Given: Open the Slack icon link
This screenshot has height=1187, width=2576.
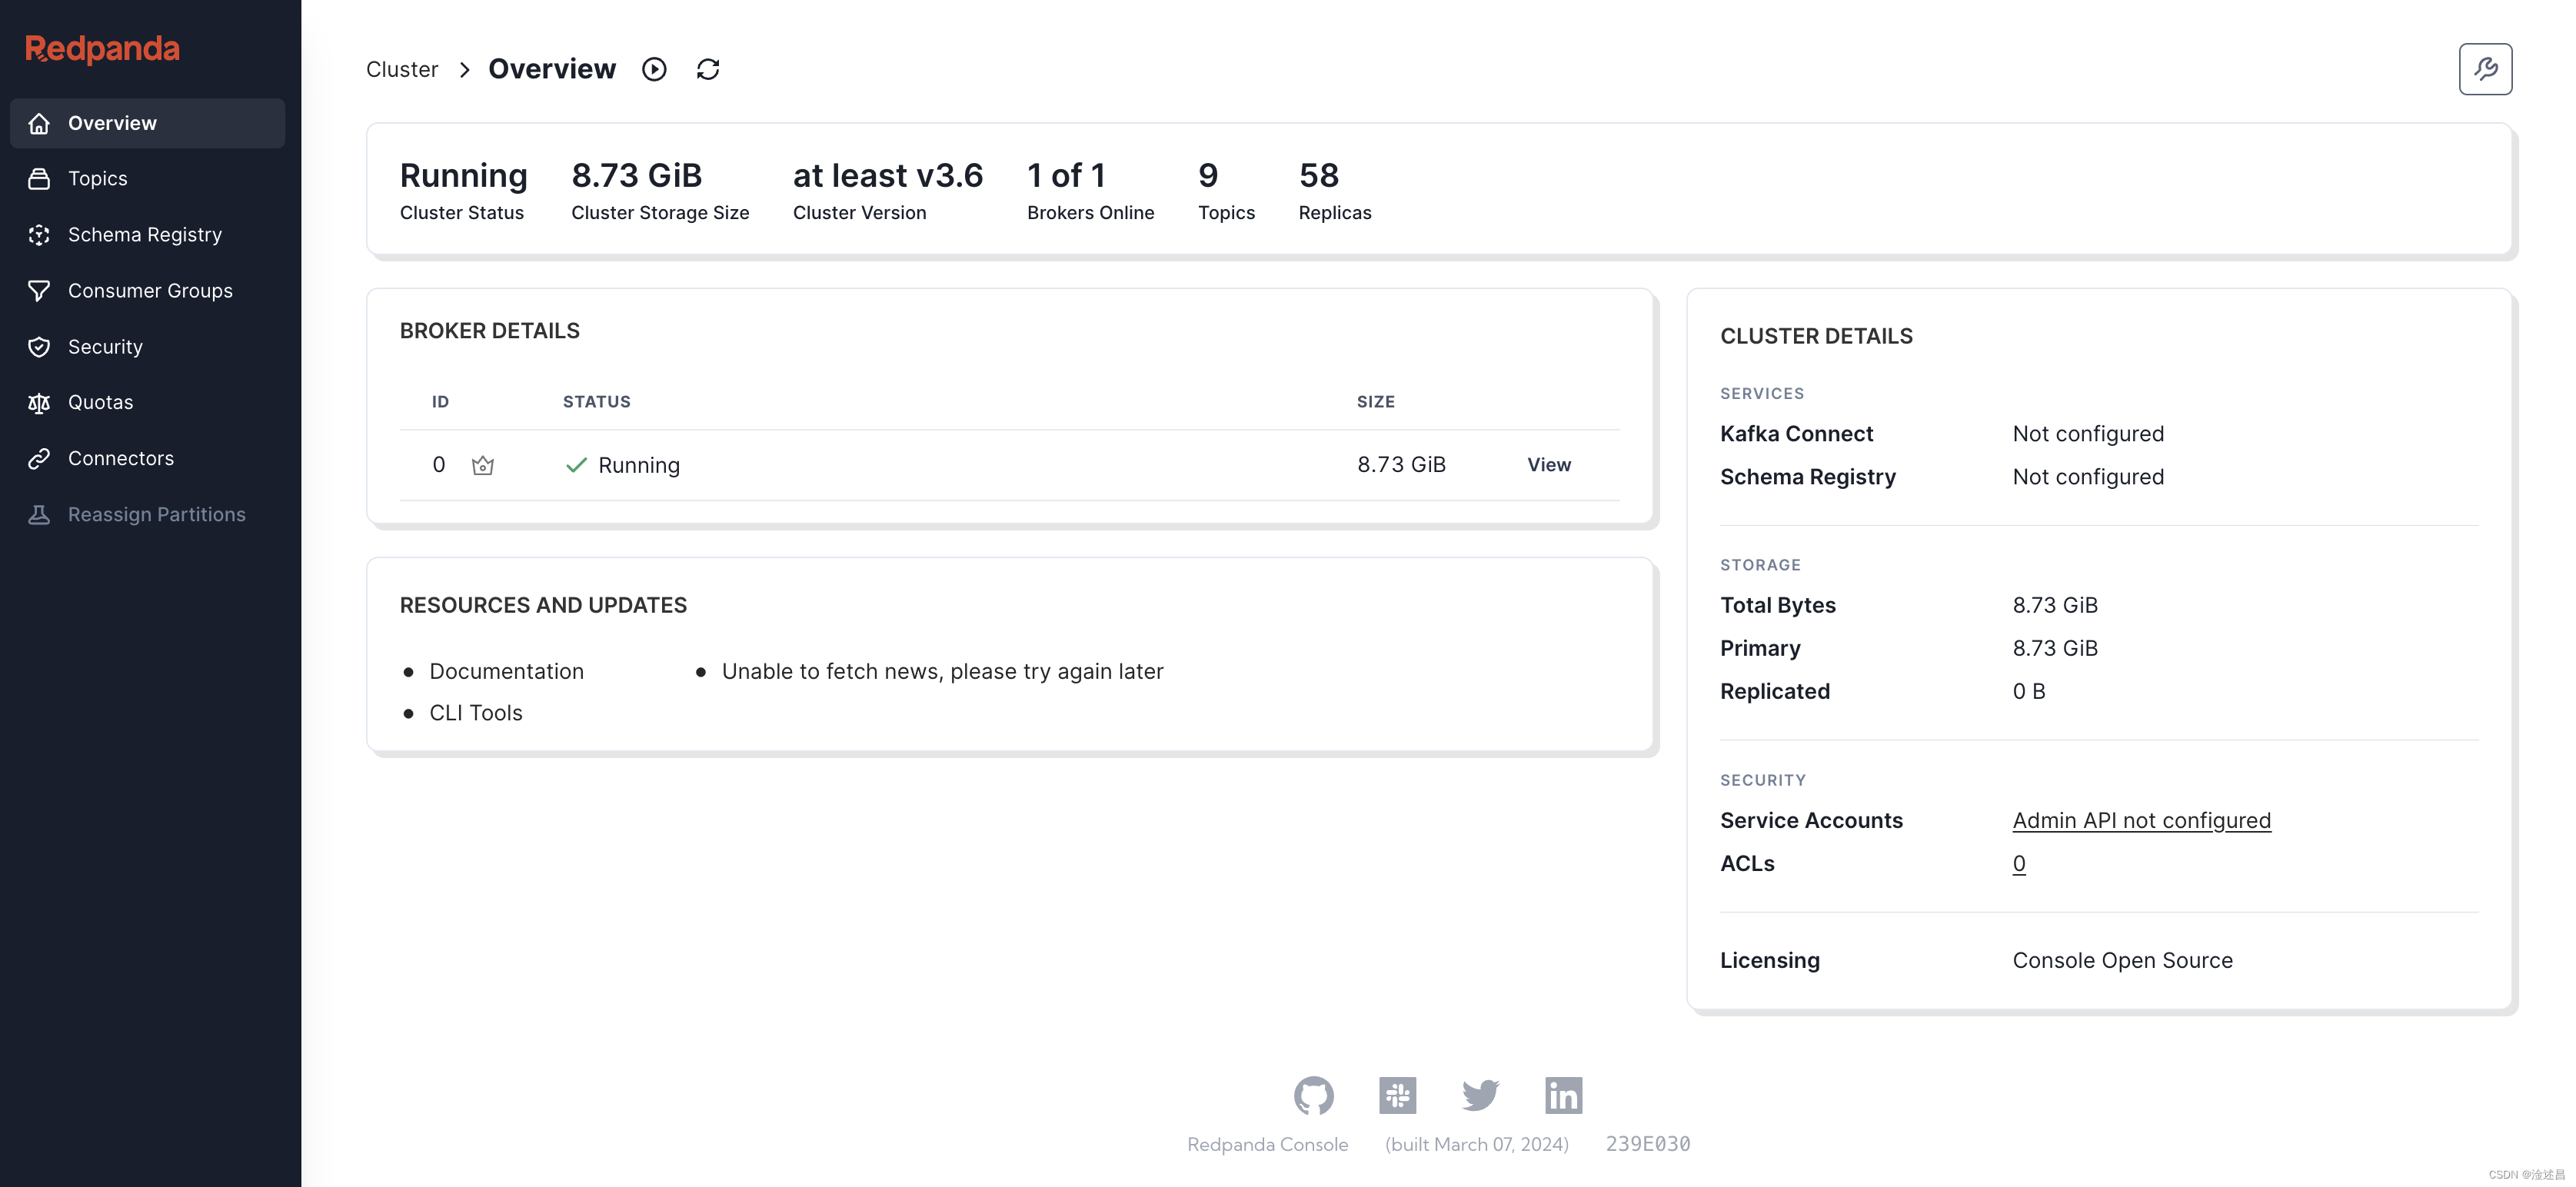Looking at the screenshot, I should 1397,1095.
